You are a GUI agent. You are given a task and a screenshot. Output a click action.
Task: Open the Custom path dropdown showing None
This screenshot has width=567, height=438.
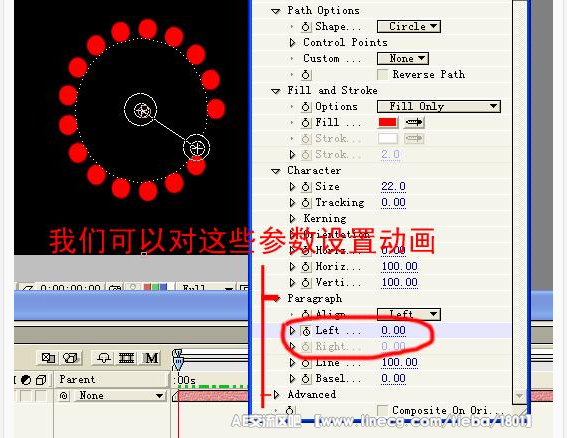[x=403, y=58]
